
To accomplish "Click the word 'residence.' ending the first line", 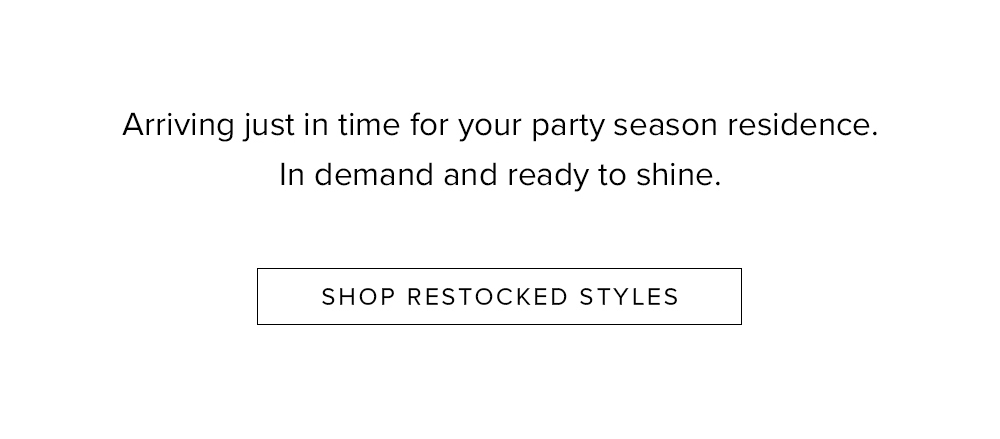I will (x=802, y=124).
